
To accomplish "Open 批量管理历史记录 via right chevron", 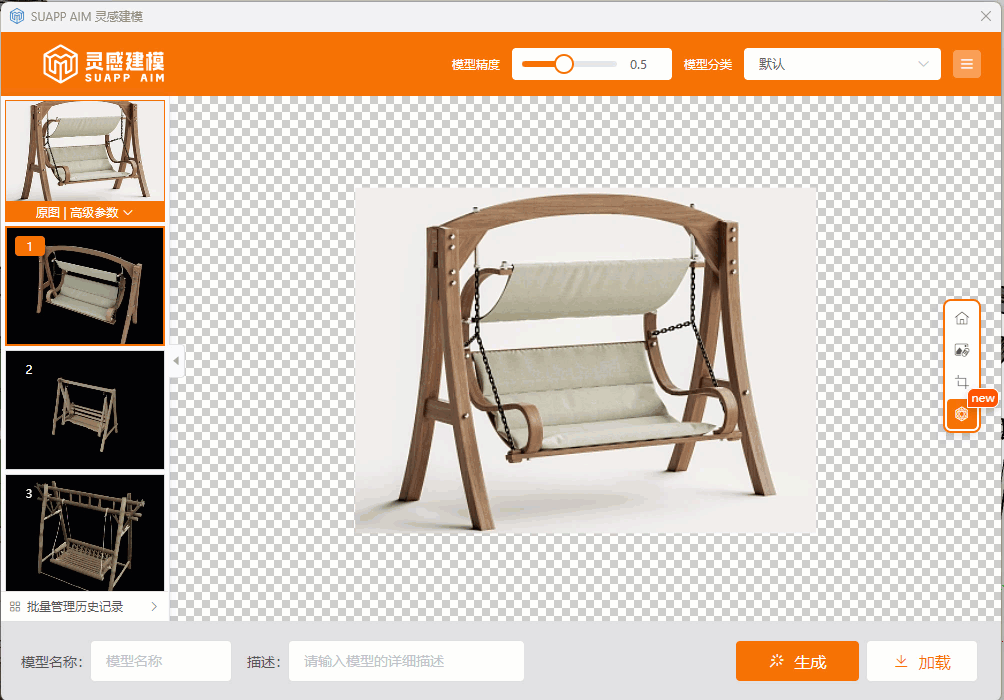I will click(154, 607).
